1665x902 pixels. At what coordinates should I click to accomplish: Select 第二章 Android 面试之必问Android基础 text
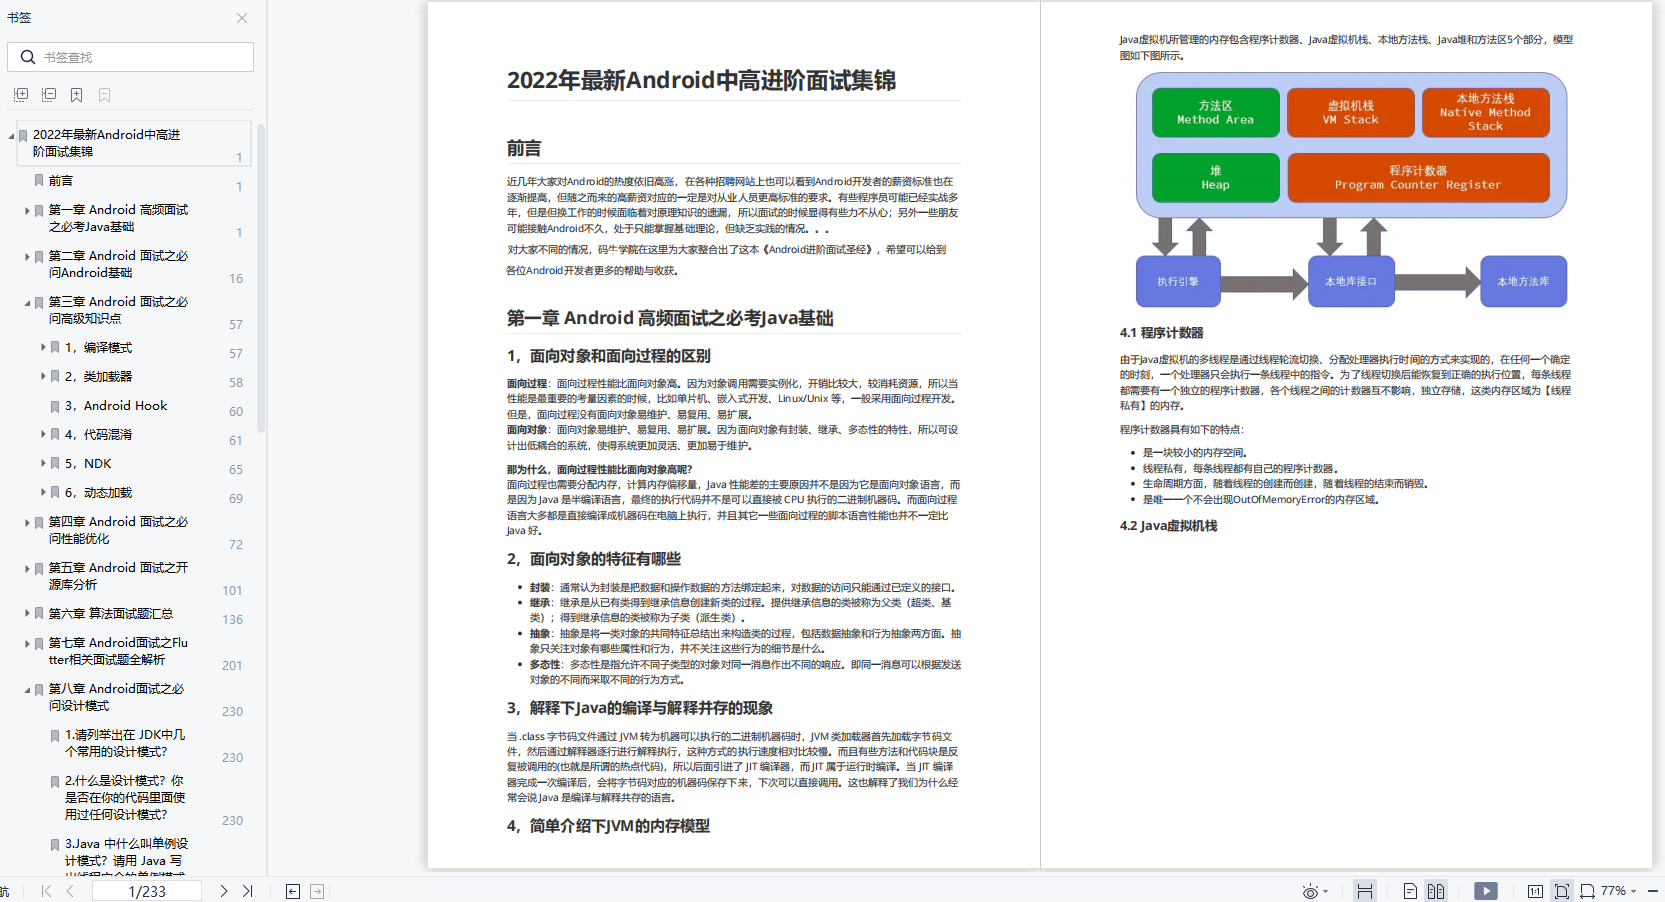[x=118, y=264]
